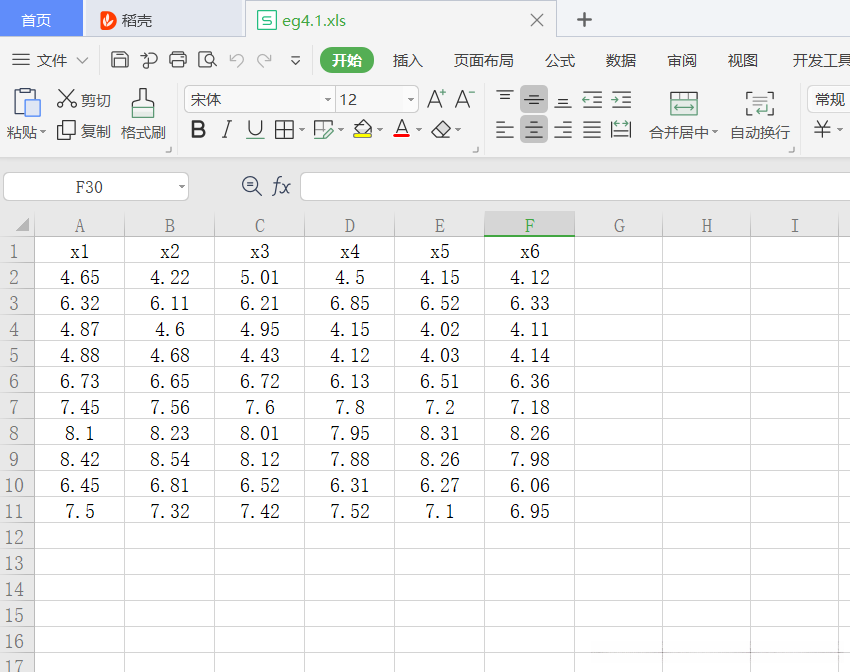
Task: Click the Save icon in quick toolbar
Action: click(x=120, y=60)
